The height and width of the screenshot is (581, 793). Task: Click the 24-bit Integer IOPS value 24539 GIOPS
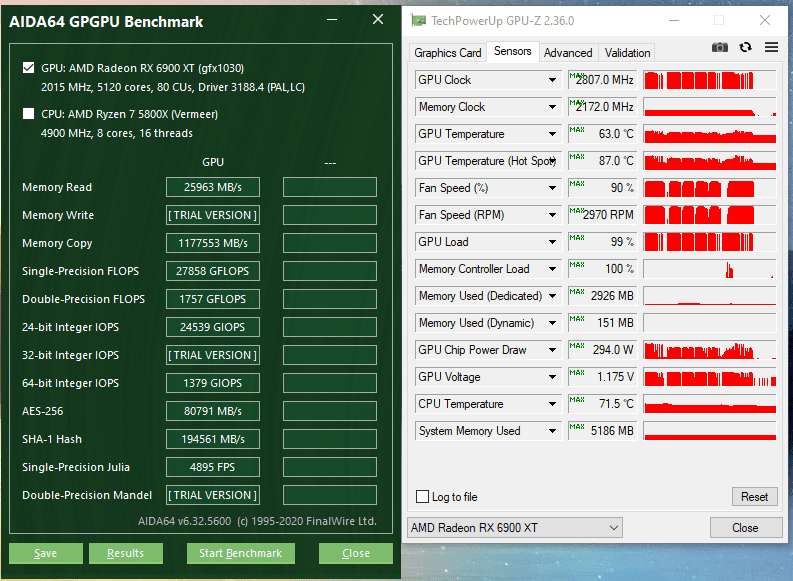pos(213,327)
